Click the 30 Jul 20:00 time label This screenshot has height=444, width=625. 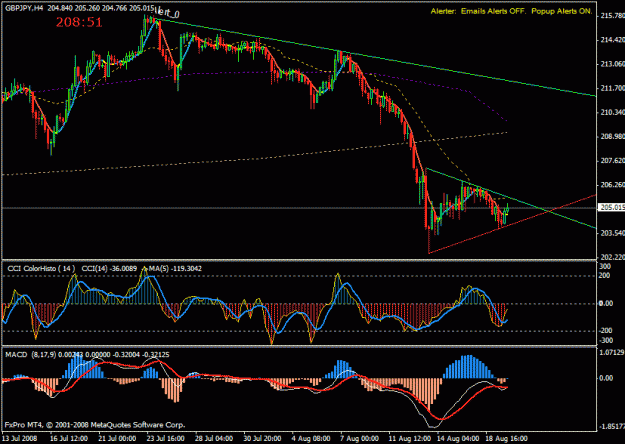point(262,438)
